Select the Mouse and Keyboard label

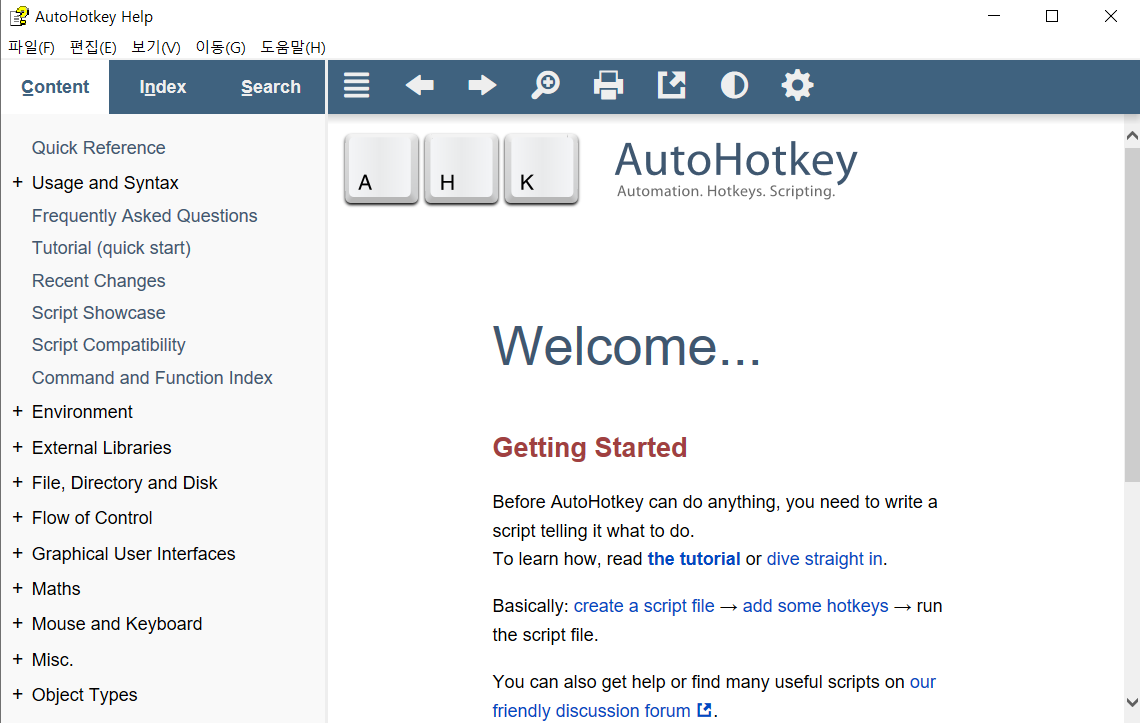(x=116, y=624)
